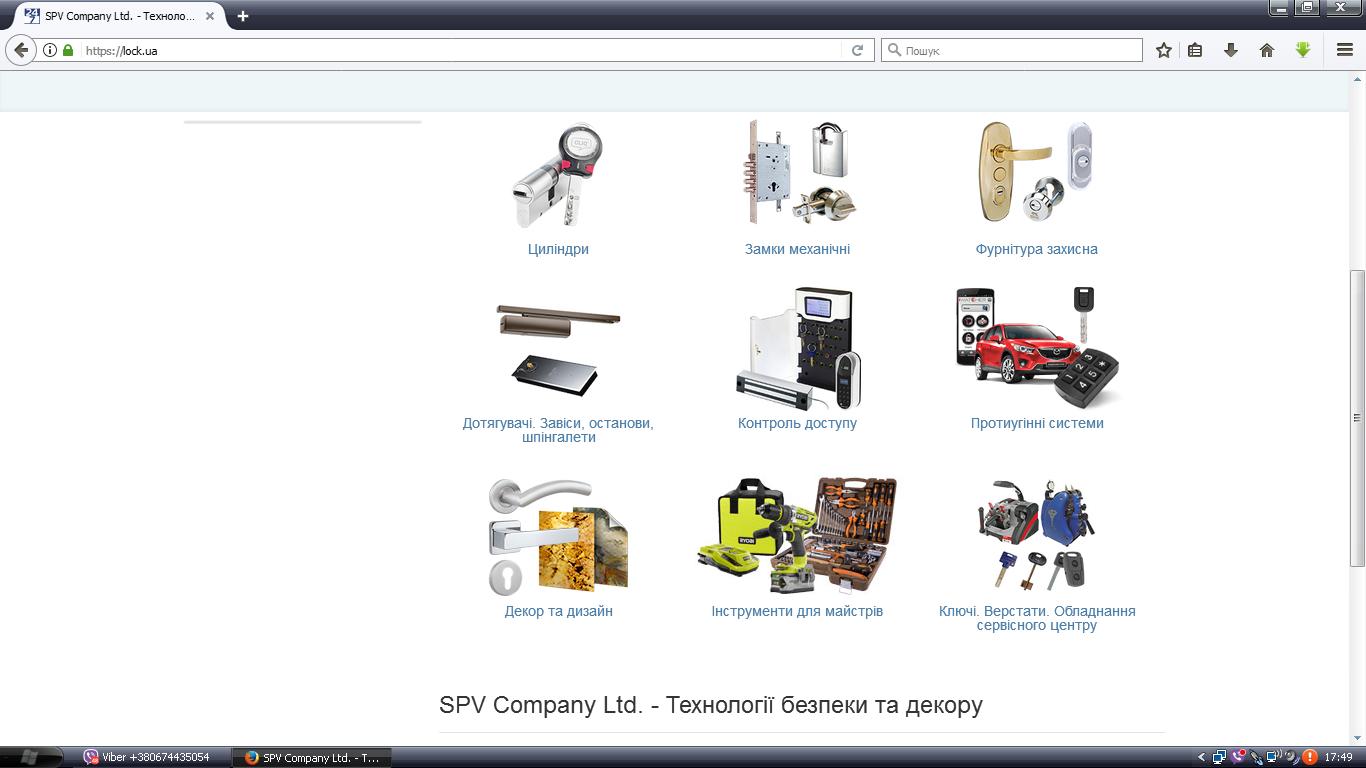Screen dimensions: 1366x768
Task: Go to the home page icon
Action: click(x=1267, y=50)
